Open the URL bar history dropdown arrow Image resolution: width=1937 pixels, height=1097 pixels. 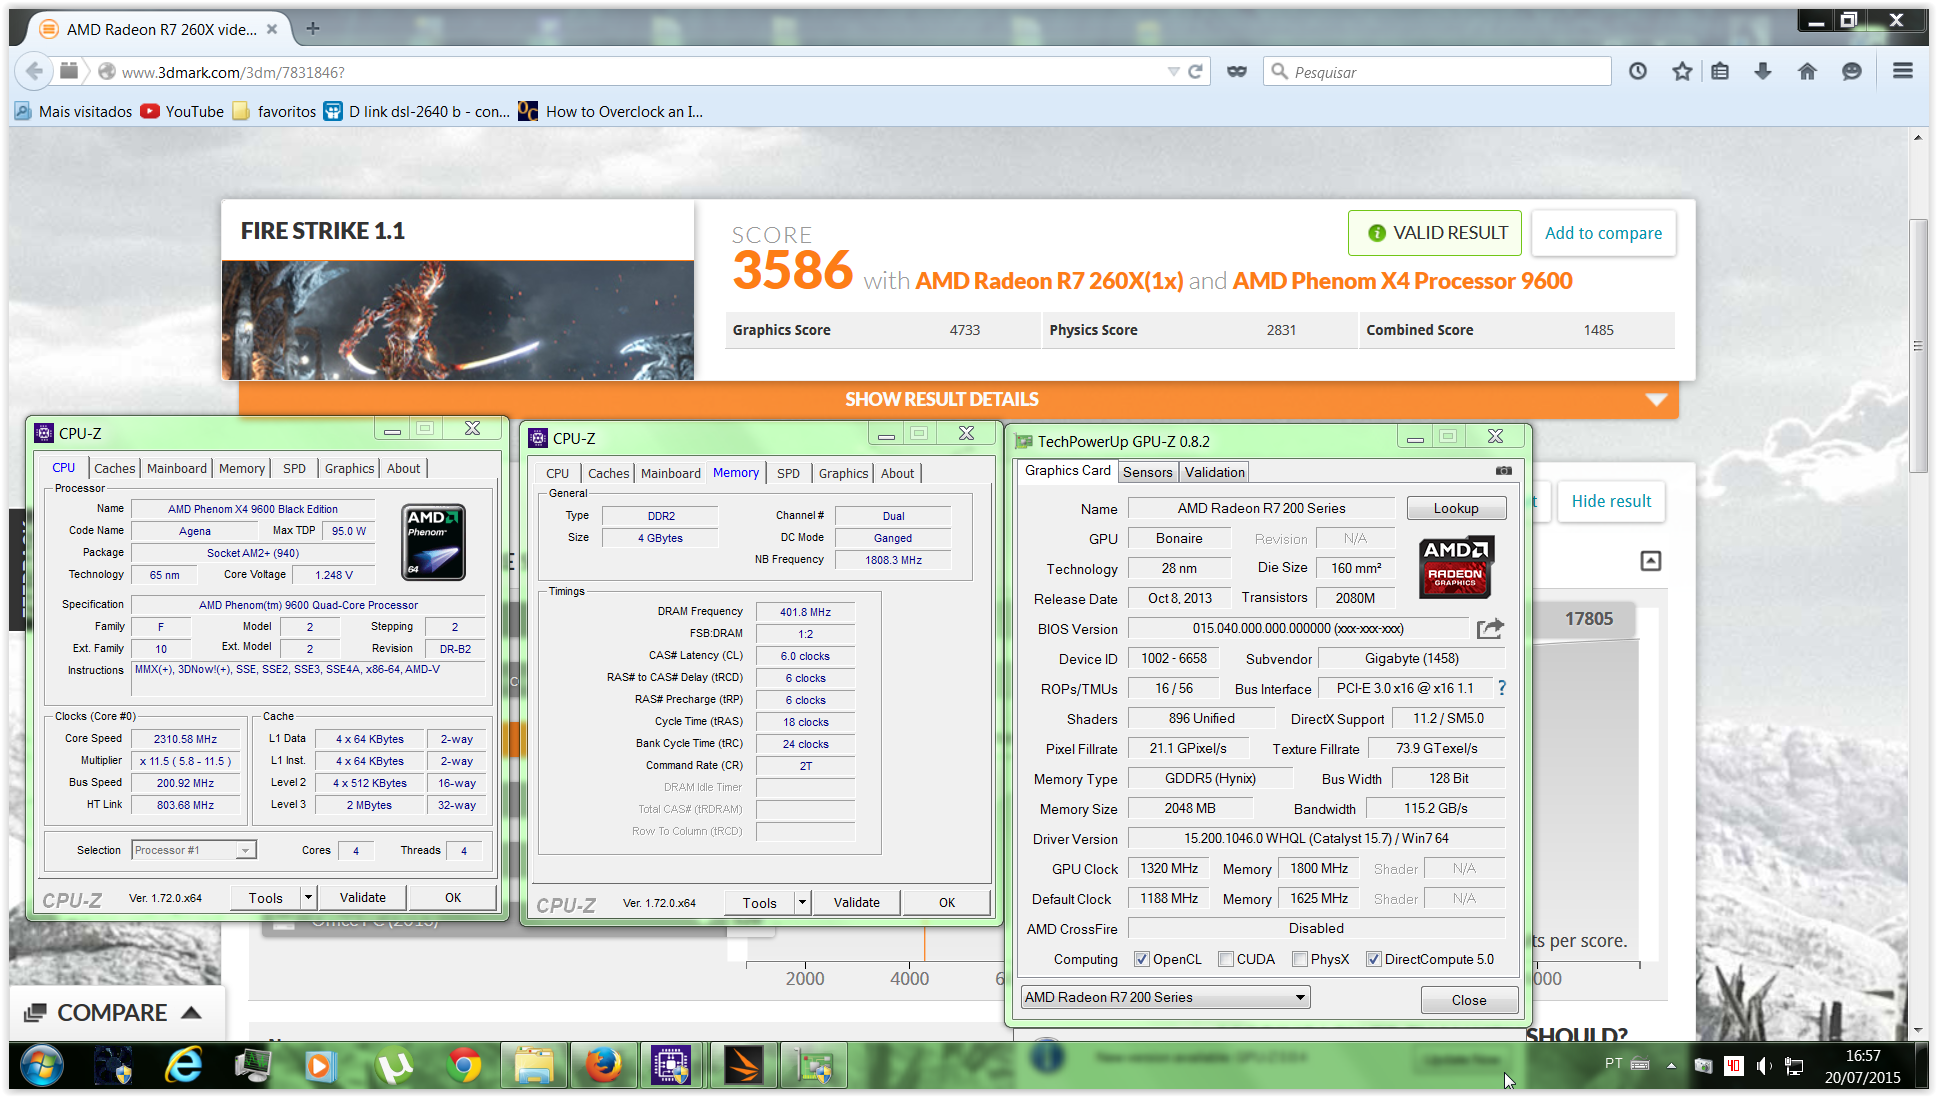pyautogui.click(x=1173, y=72)
